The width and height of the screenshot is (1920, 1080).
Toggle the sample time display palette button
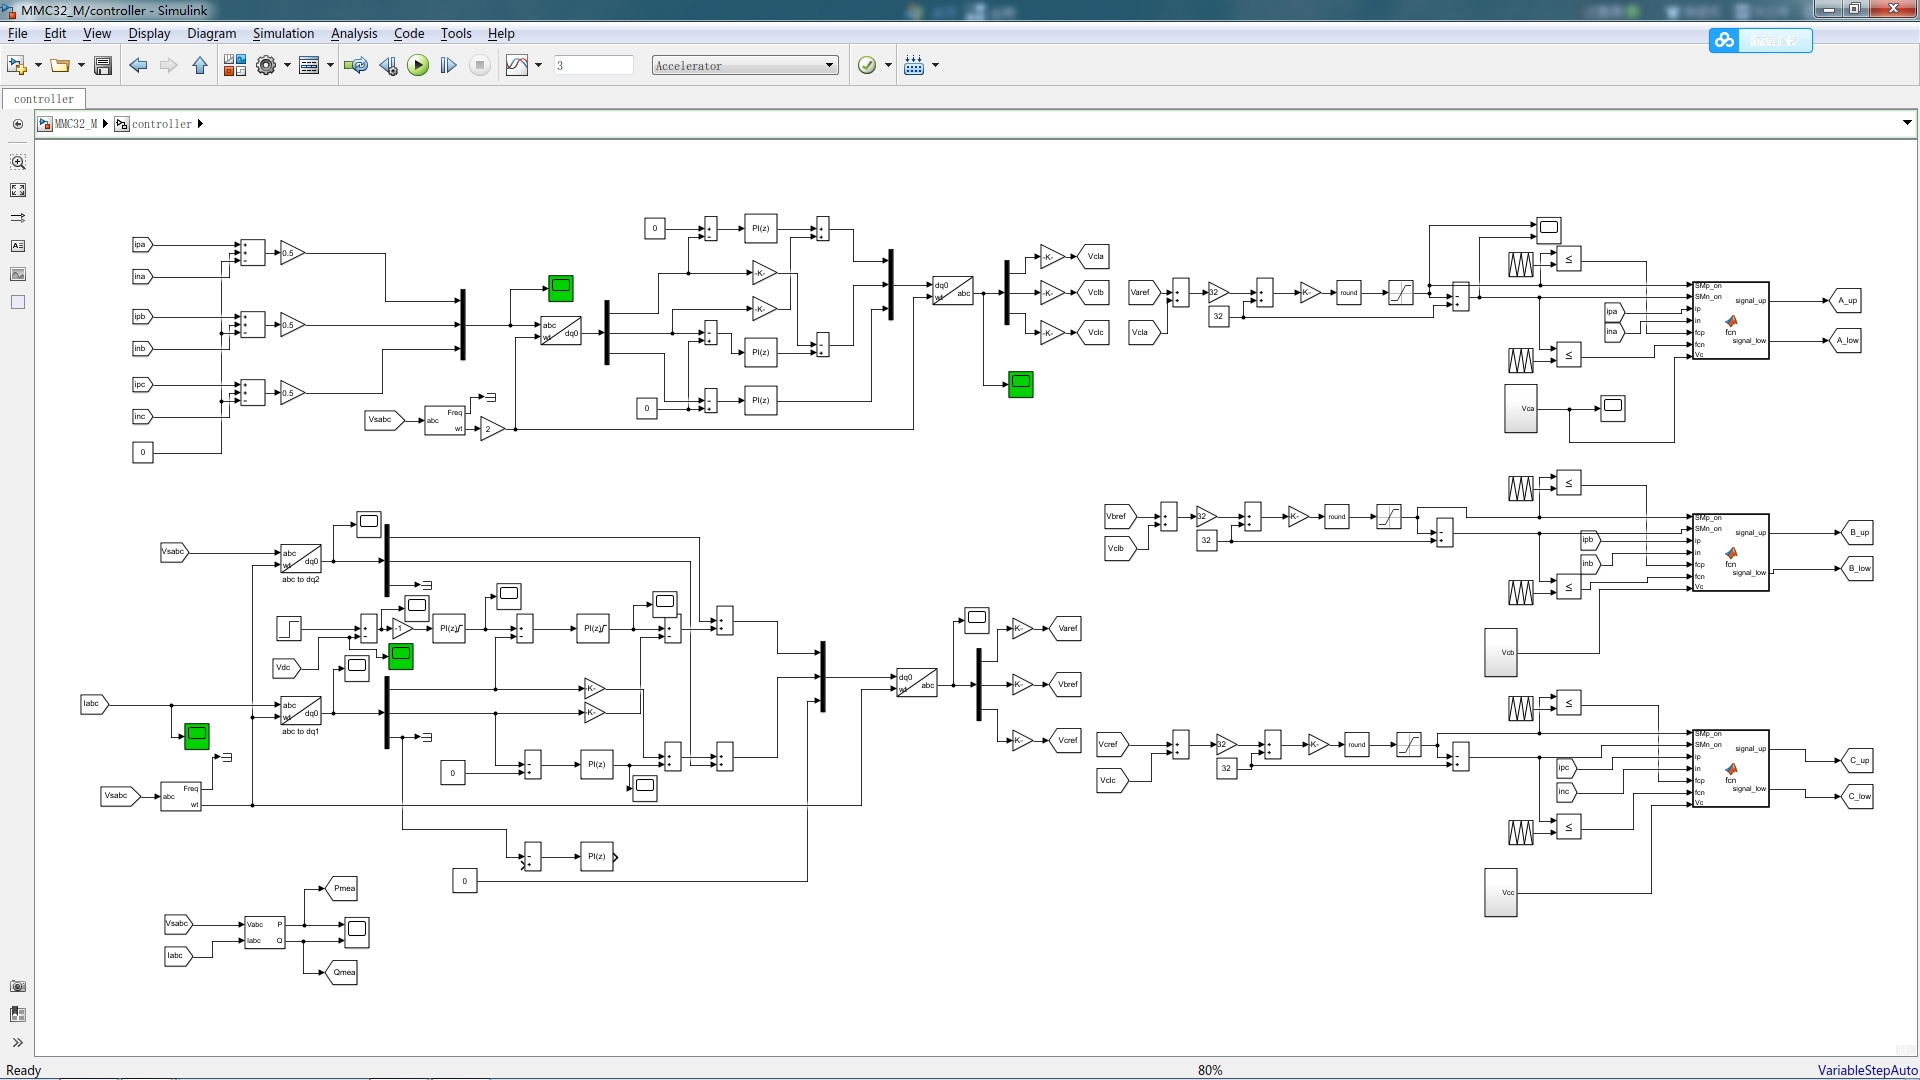point(18,218)
